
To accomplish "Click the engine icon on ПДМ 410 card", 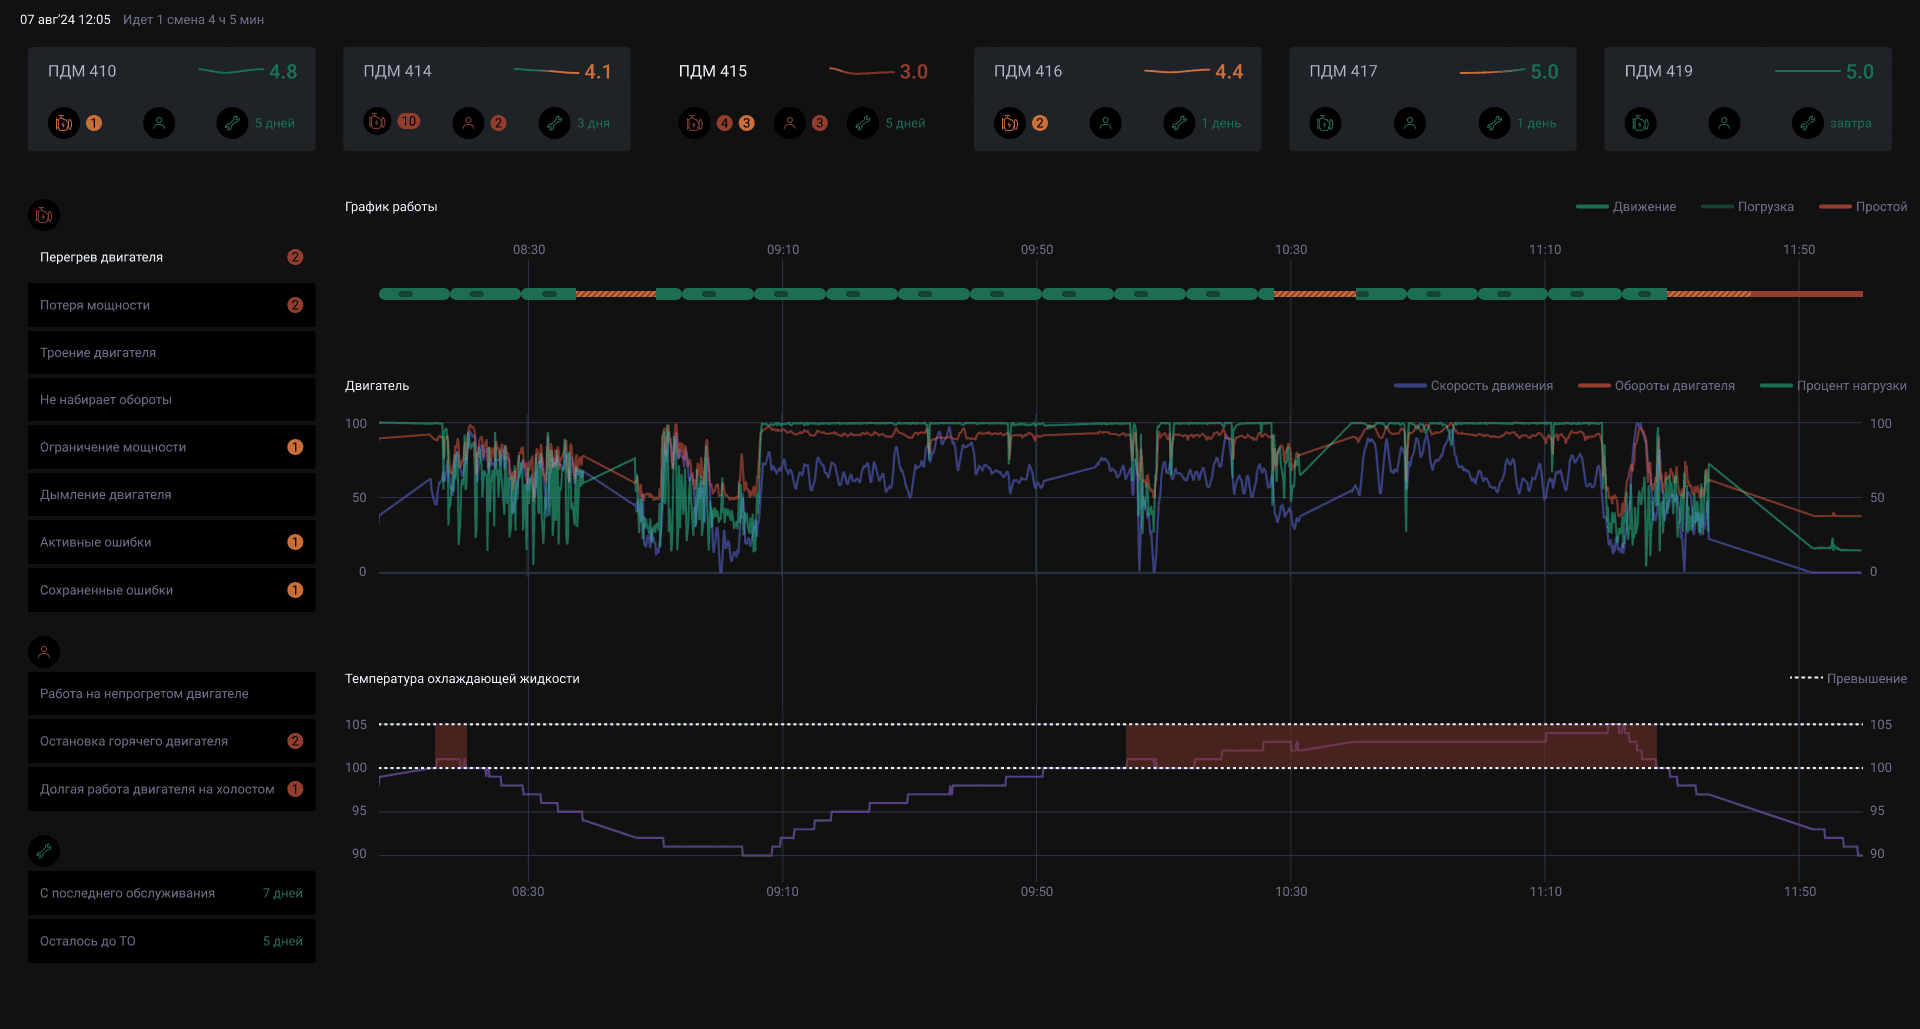I will (64, 123).
